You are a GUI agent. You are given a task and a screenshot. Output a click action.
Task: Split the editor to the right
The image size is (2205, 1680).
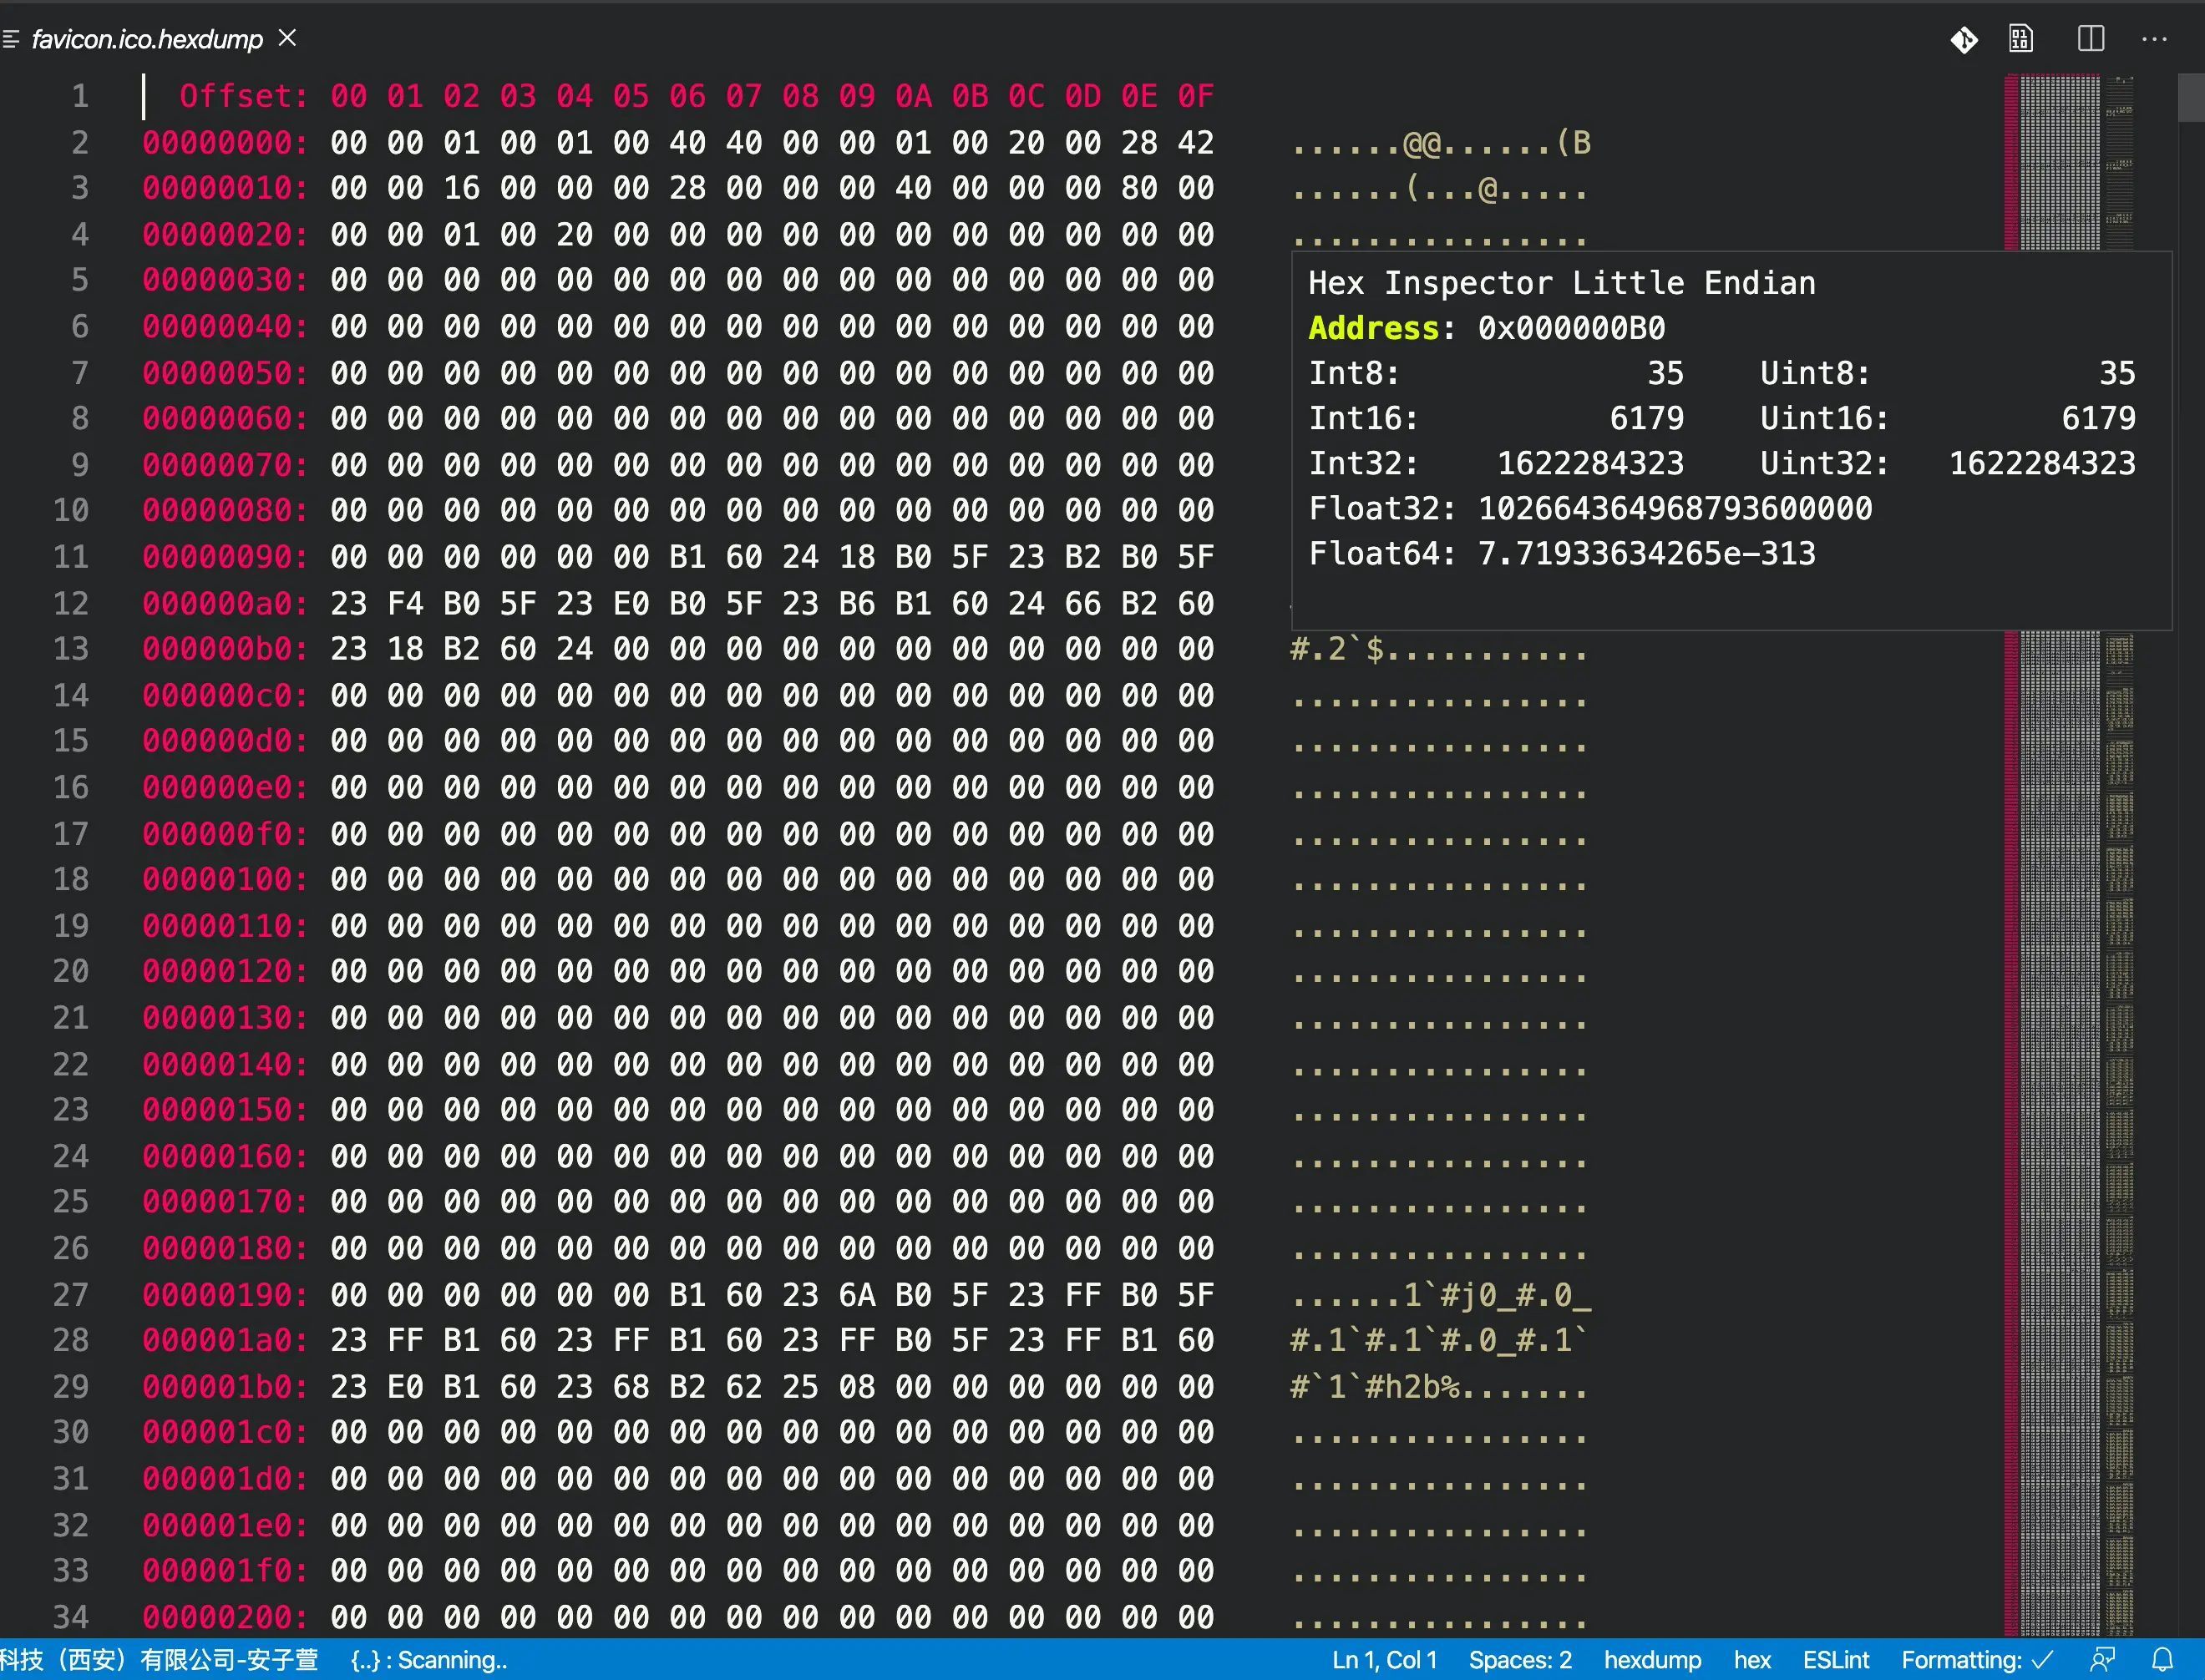pos(2090,39)
